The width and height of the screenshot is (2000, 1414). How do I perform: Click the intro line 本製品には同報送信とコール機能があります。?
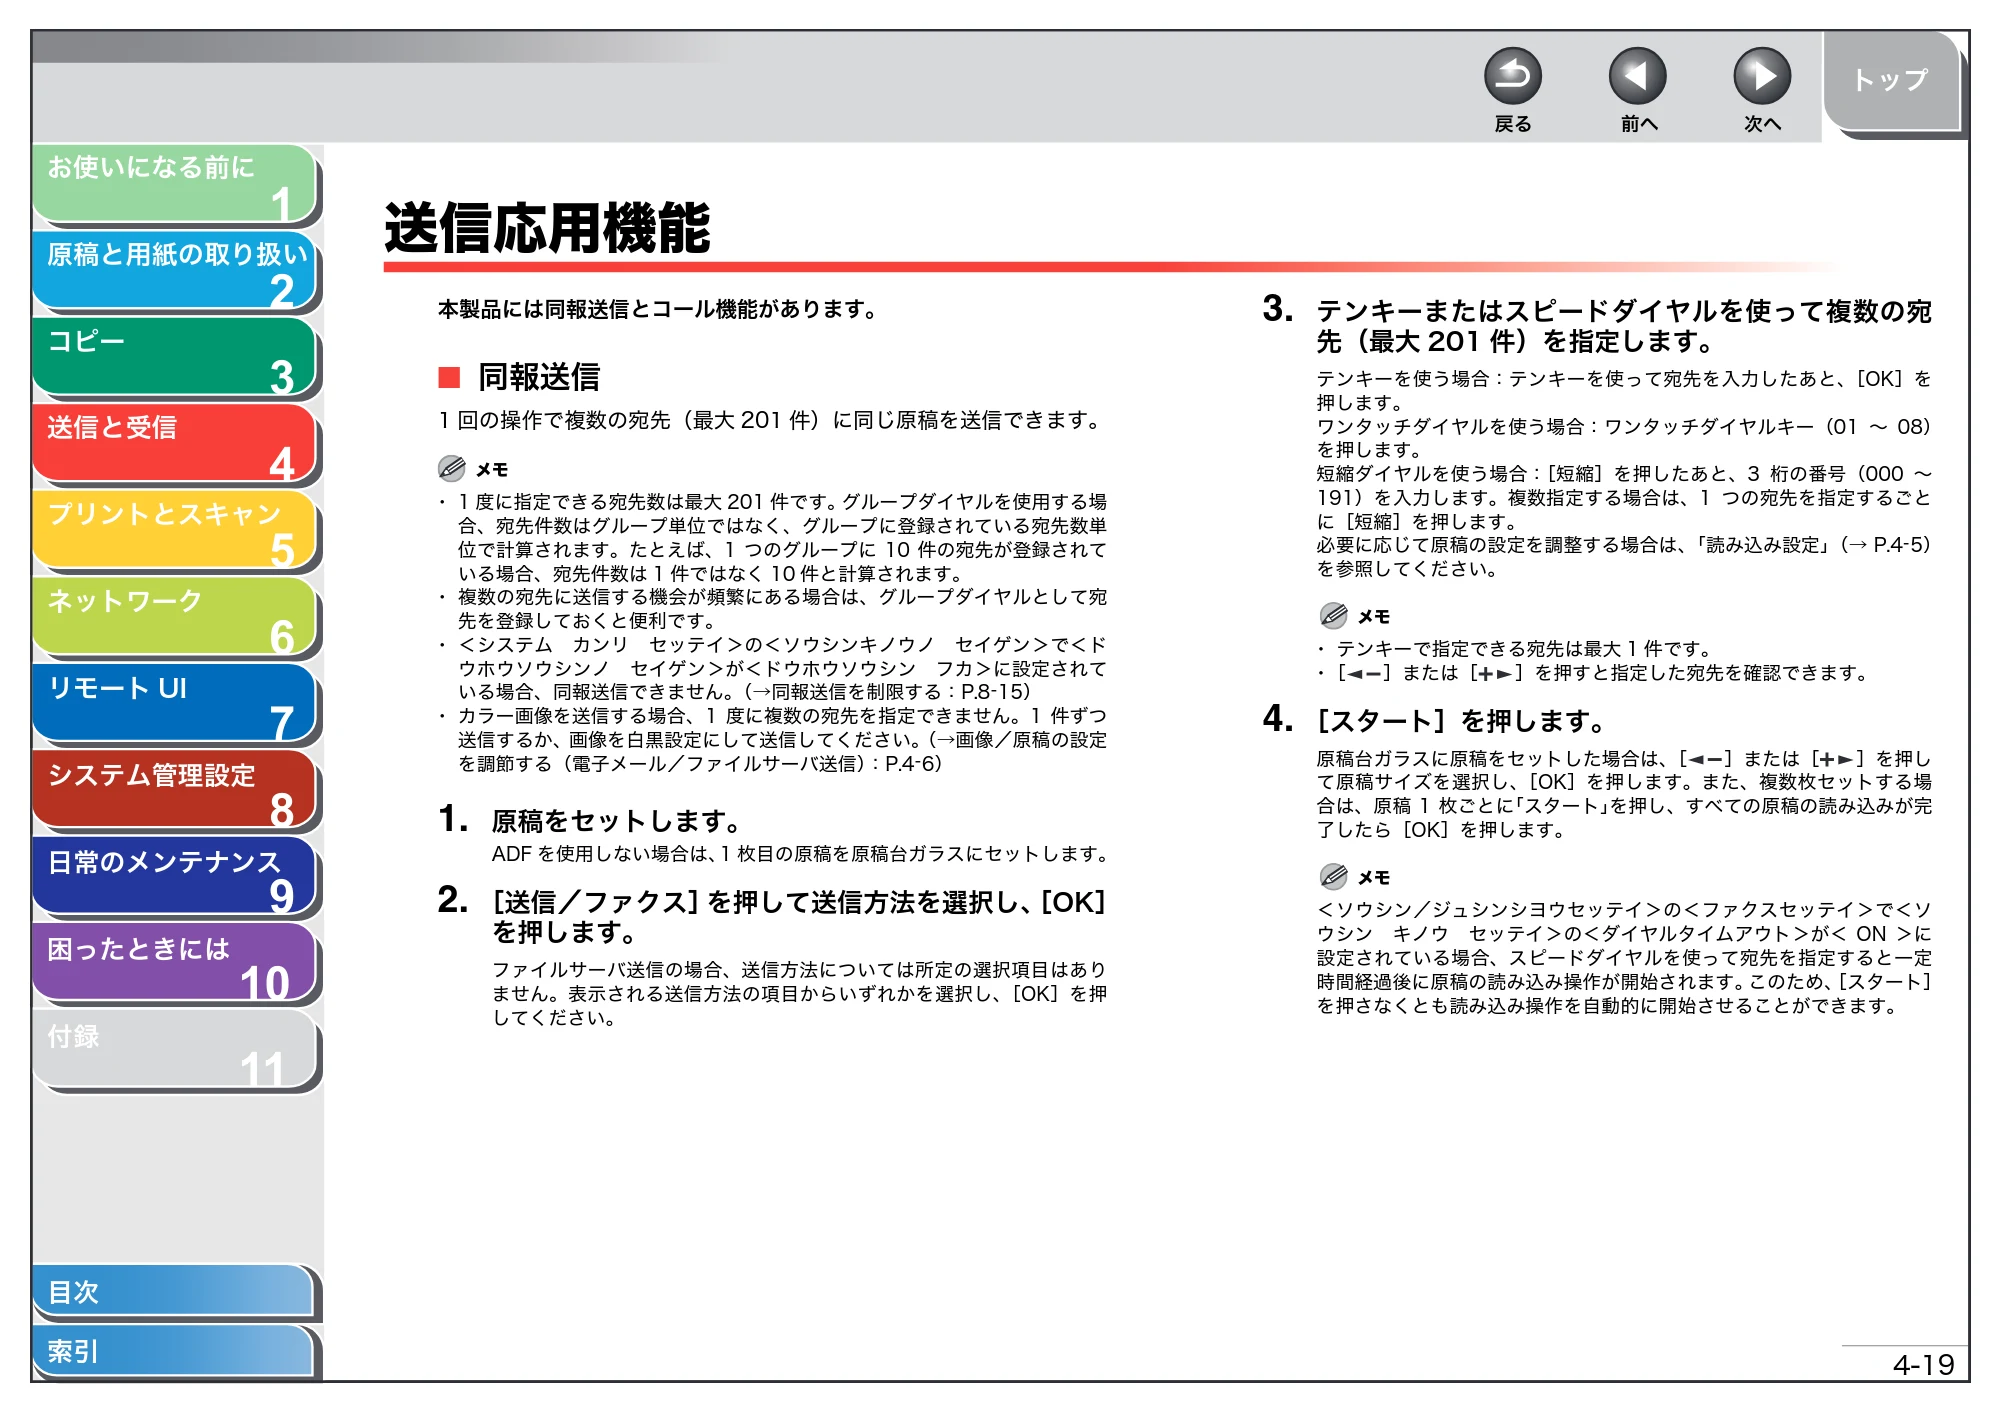pyautogui.click(x=659, y=310)
